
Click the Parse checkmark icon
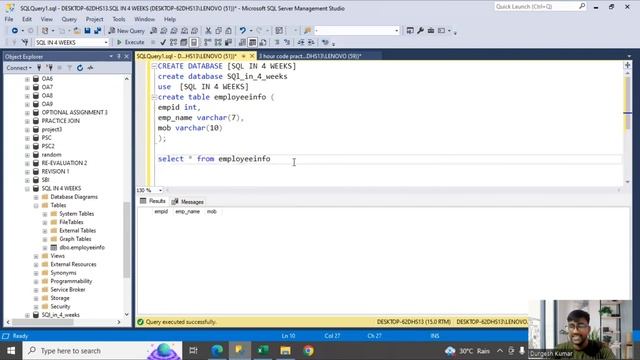click(163, 42)
